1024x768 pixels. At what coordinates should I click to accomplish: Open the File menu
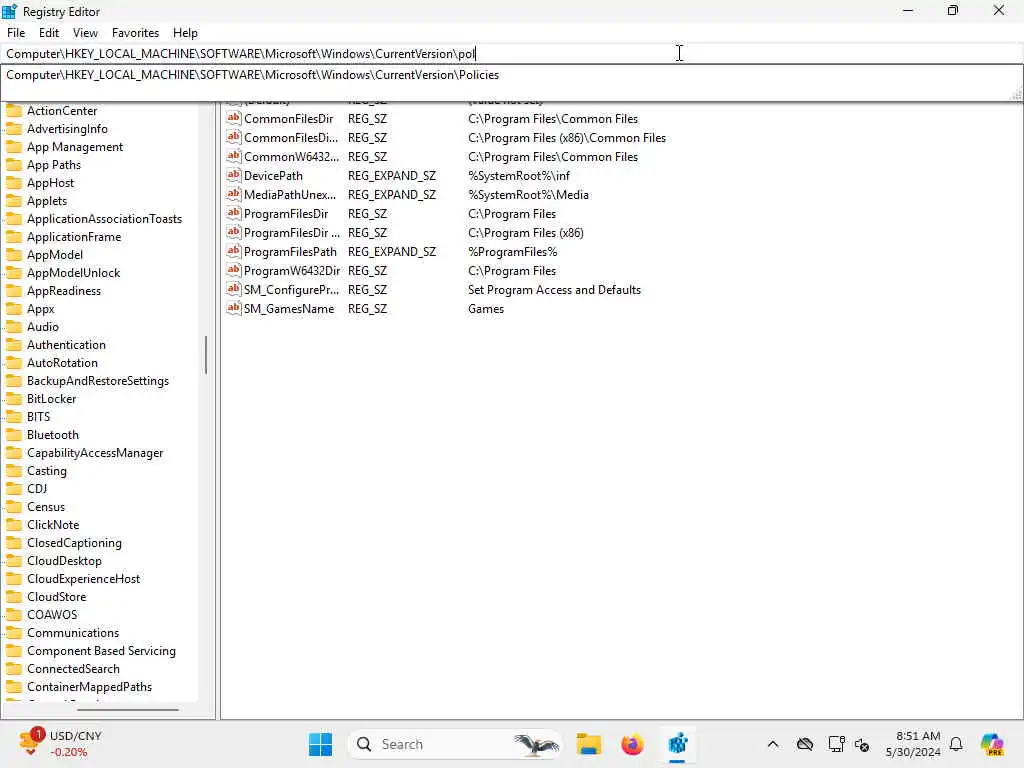point(16,33)
